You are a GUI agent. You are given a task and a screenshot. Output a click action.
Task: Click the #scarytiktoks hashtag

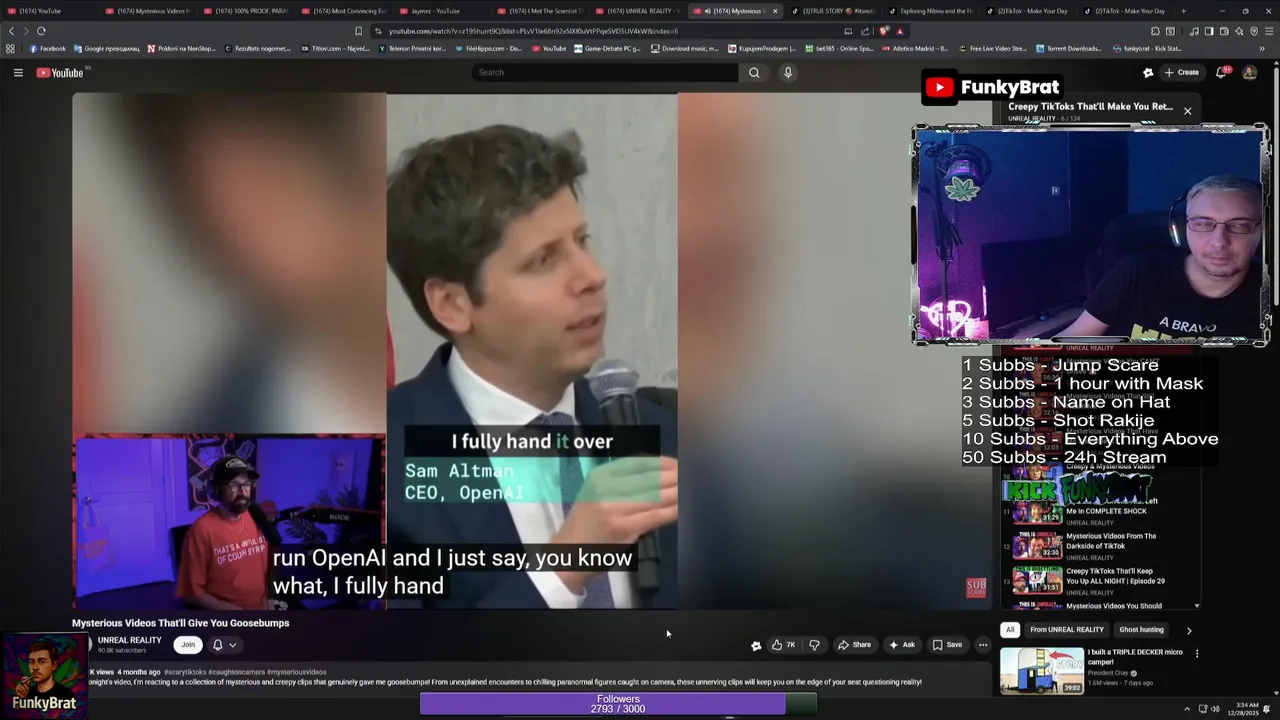(x=187, y=672)
